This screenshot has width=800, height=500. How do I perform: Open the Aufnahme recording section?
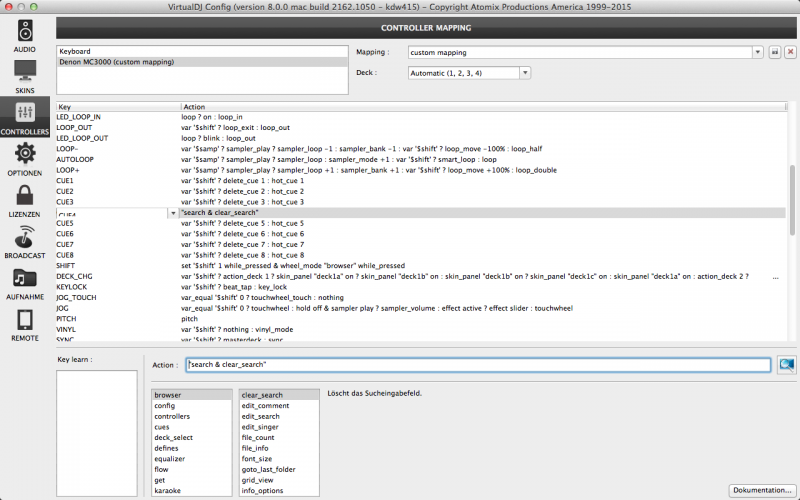click(x=25, y=284)
